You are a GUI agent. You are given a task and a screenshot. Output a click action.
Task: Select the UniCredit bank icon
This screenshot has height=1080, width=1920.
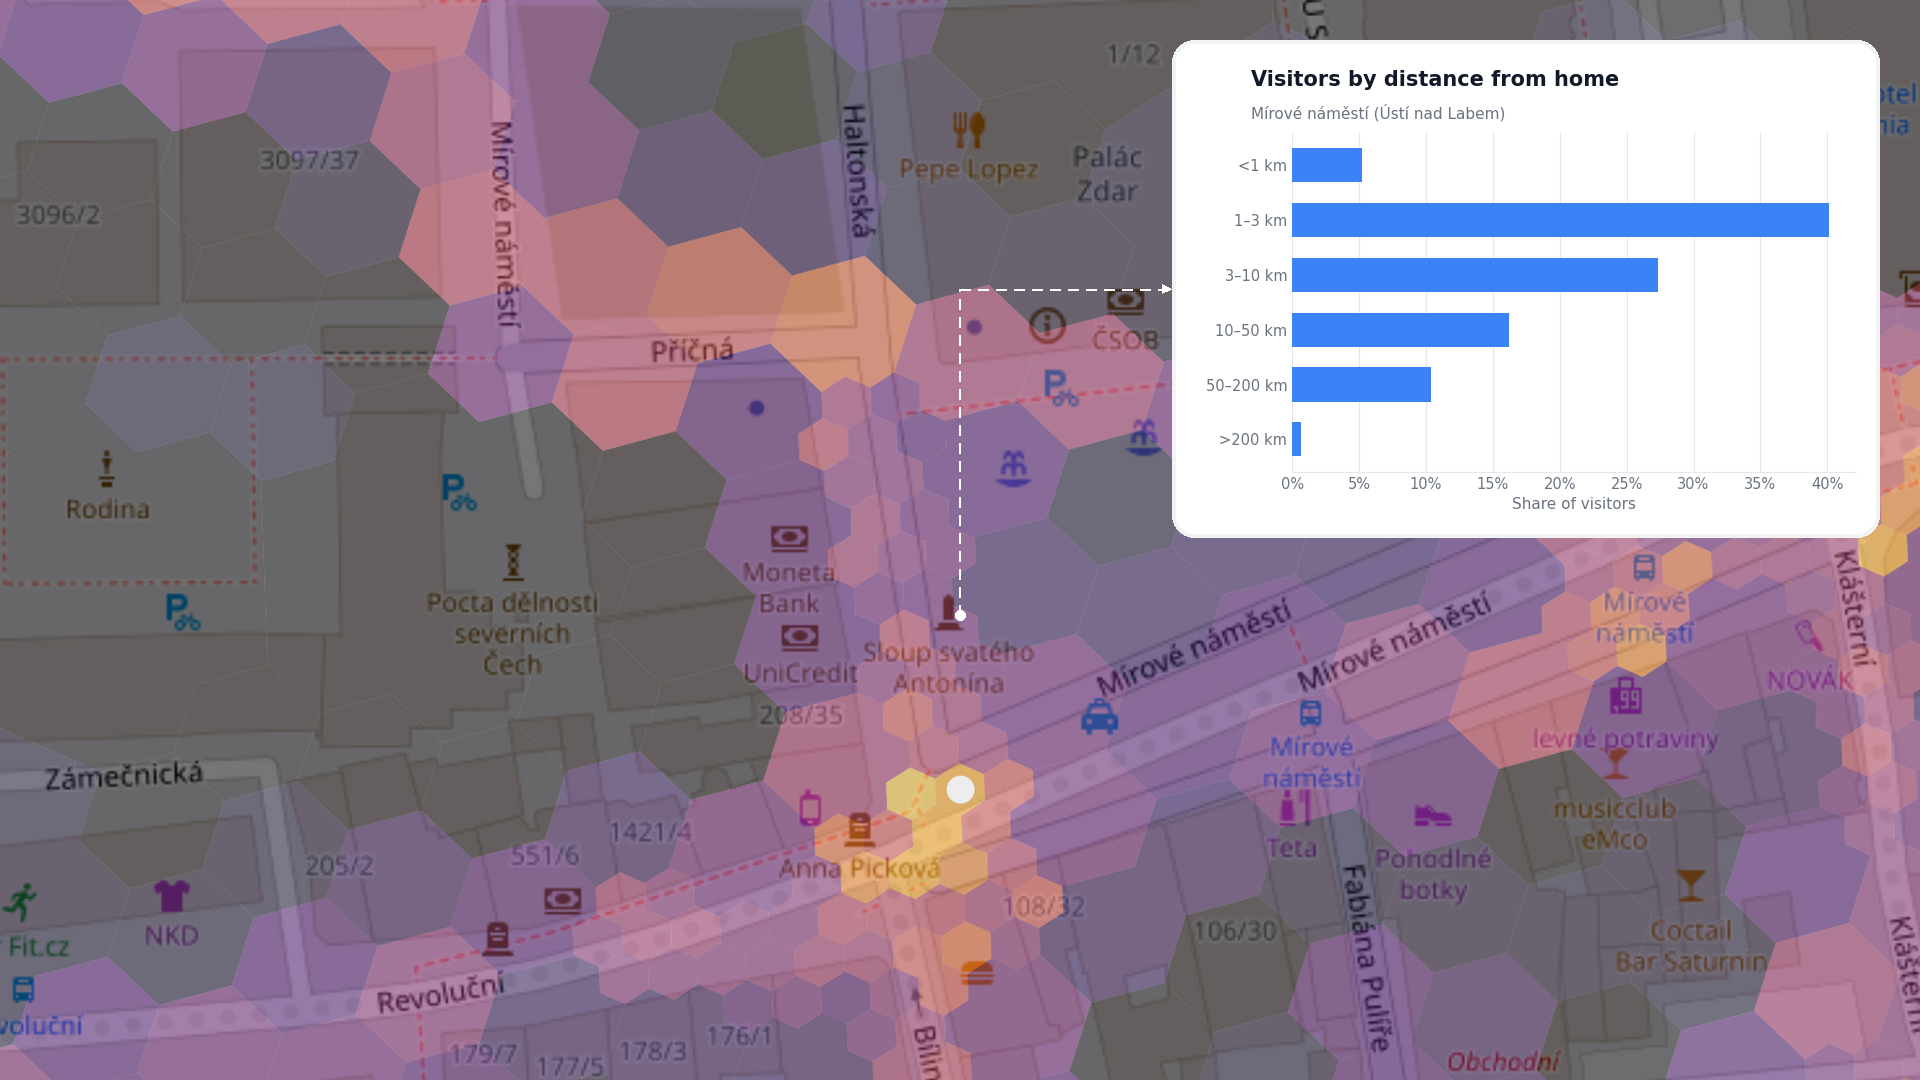pos(799,637)
